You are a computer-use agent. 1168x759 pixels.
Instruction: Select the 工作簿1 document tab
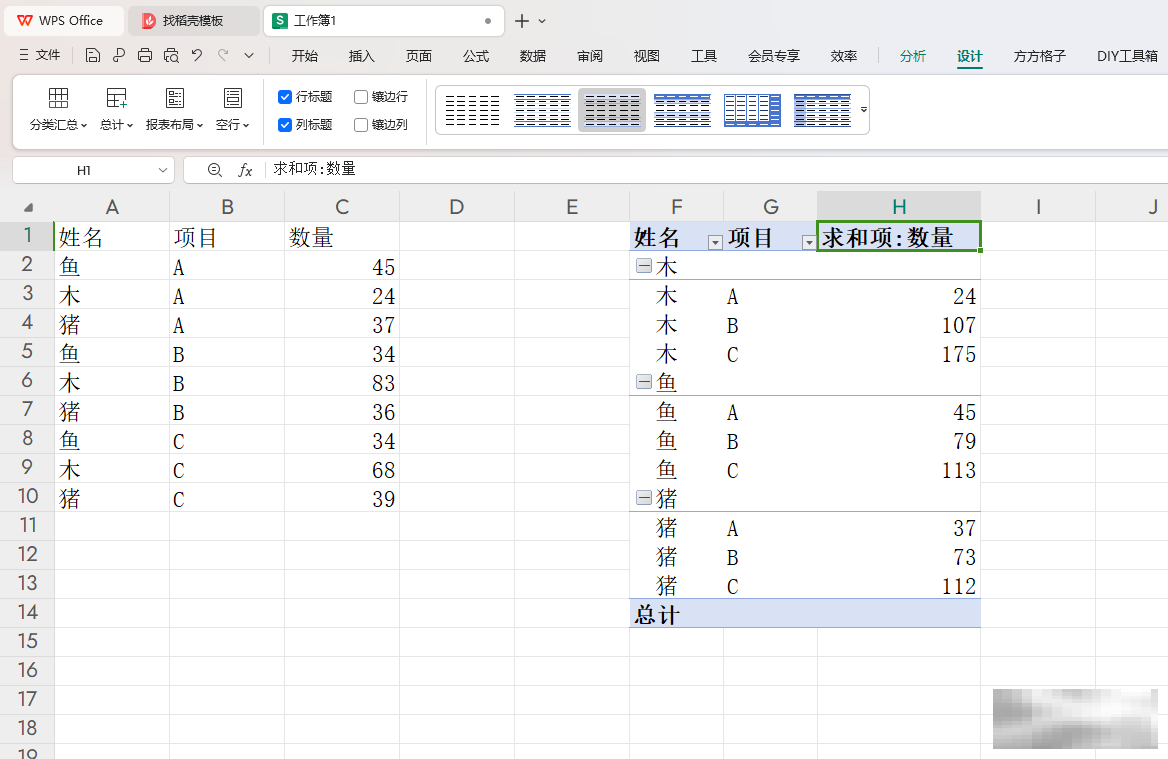pos(383,21)
